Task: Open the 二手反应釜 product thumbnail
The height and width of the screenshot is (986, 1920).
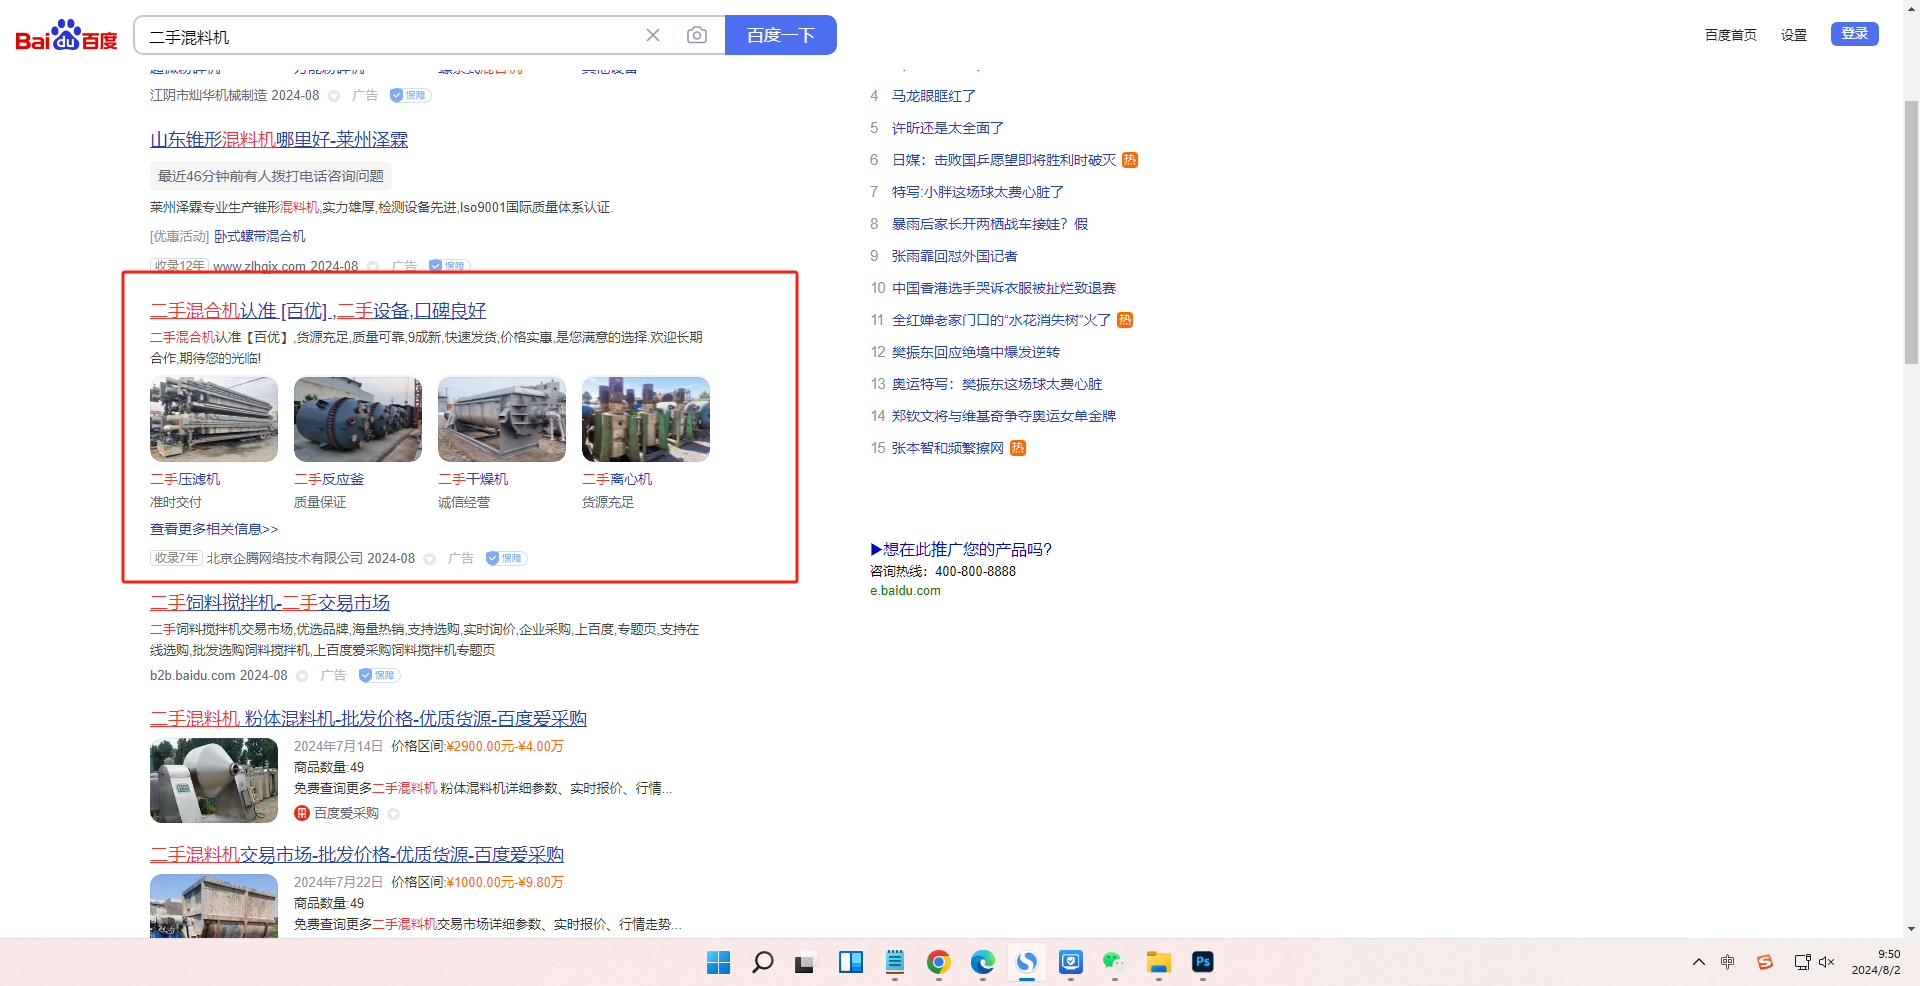Action: point(358,419)
